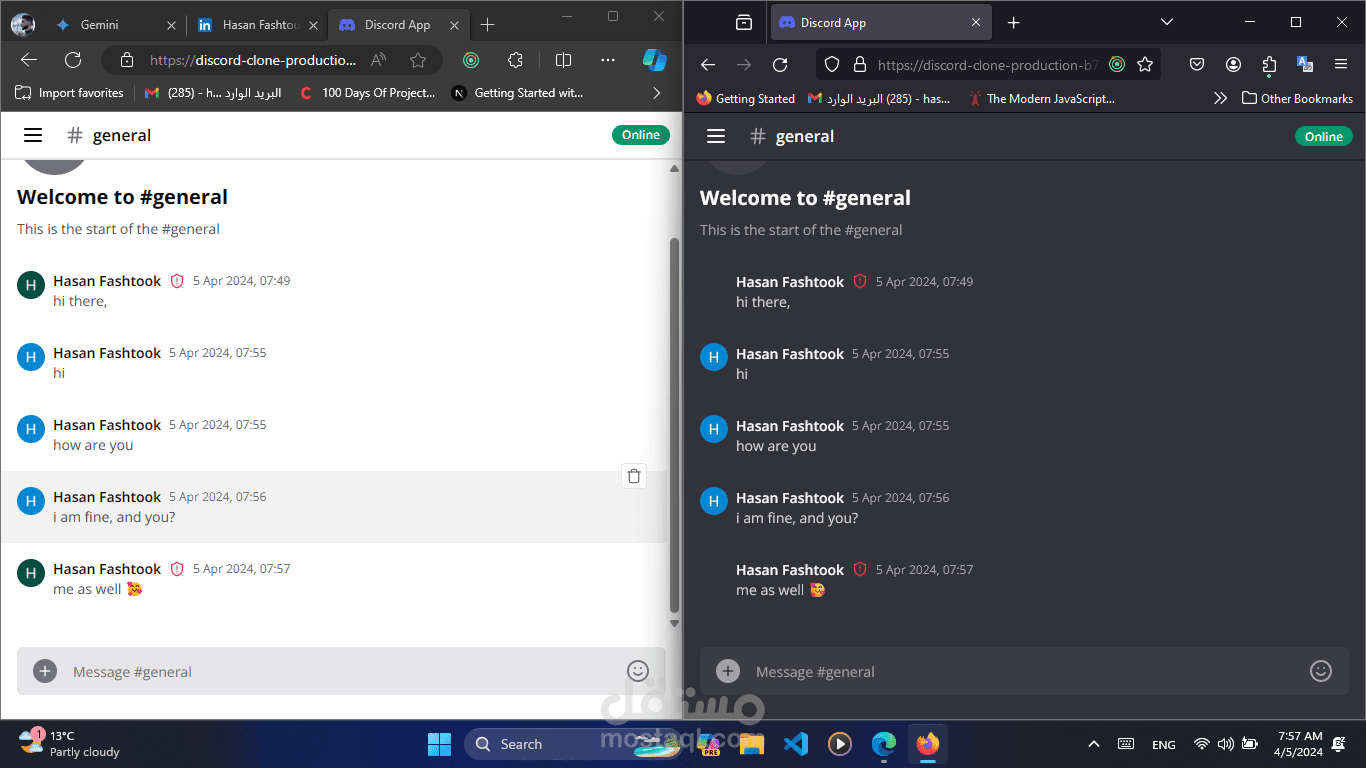Select Discord App tab in Firefox
The image size is (1366, 768).
coord(880,22)
